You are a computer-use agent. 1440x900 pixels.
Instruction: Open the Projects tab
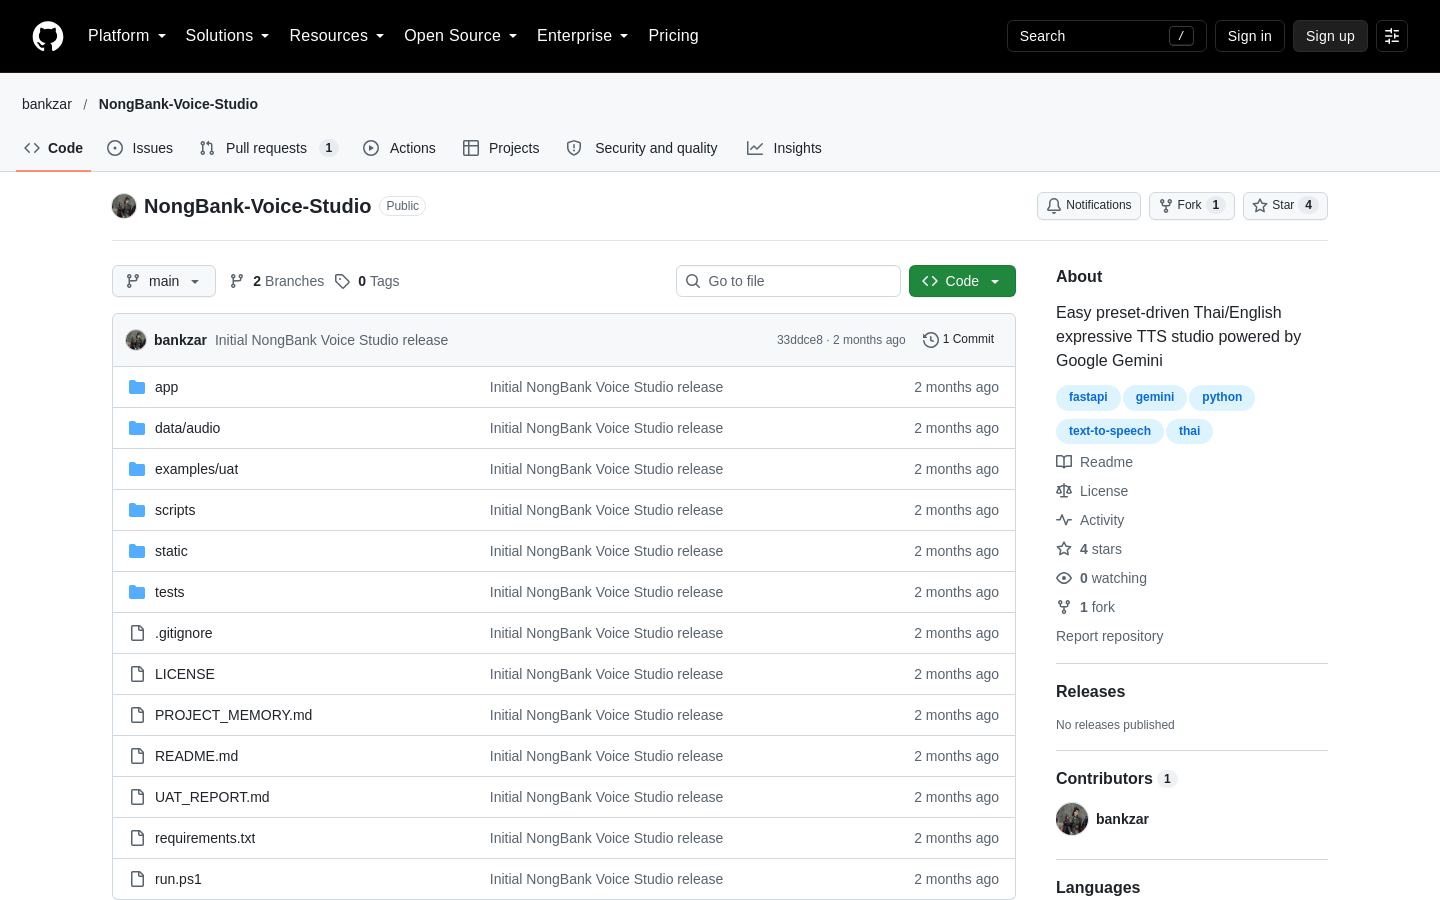pyautogui.click(x=501, y=148)
